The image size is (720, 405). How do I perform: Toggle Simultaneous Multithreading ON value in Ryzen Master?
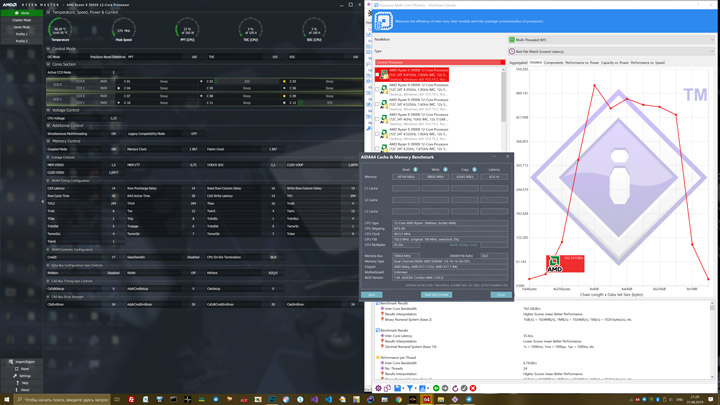(113, 134)
